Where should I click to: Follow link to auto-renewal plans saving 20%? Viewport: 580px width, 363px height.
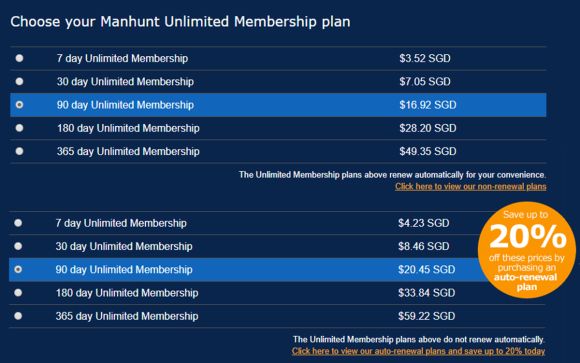pyautogui.click(x=418, y=351)
